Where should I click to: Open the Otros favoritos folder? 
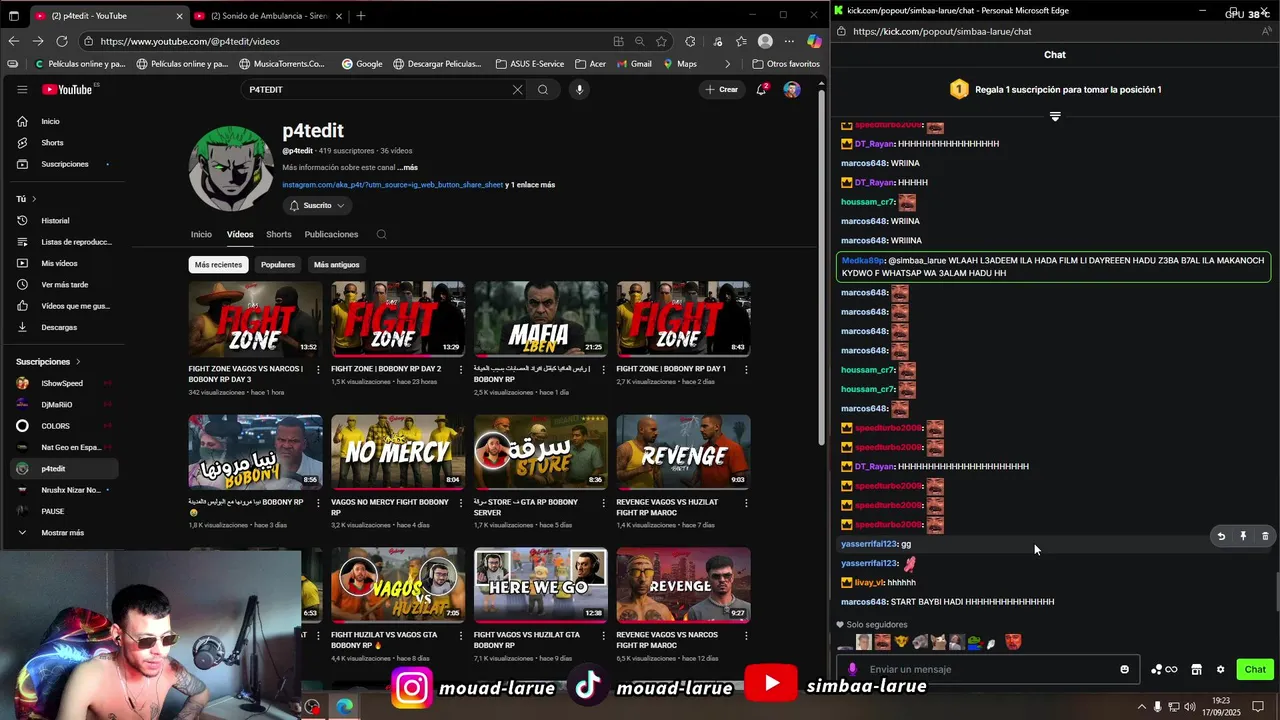[x=786, y=63]
